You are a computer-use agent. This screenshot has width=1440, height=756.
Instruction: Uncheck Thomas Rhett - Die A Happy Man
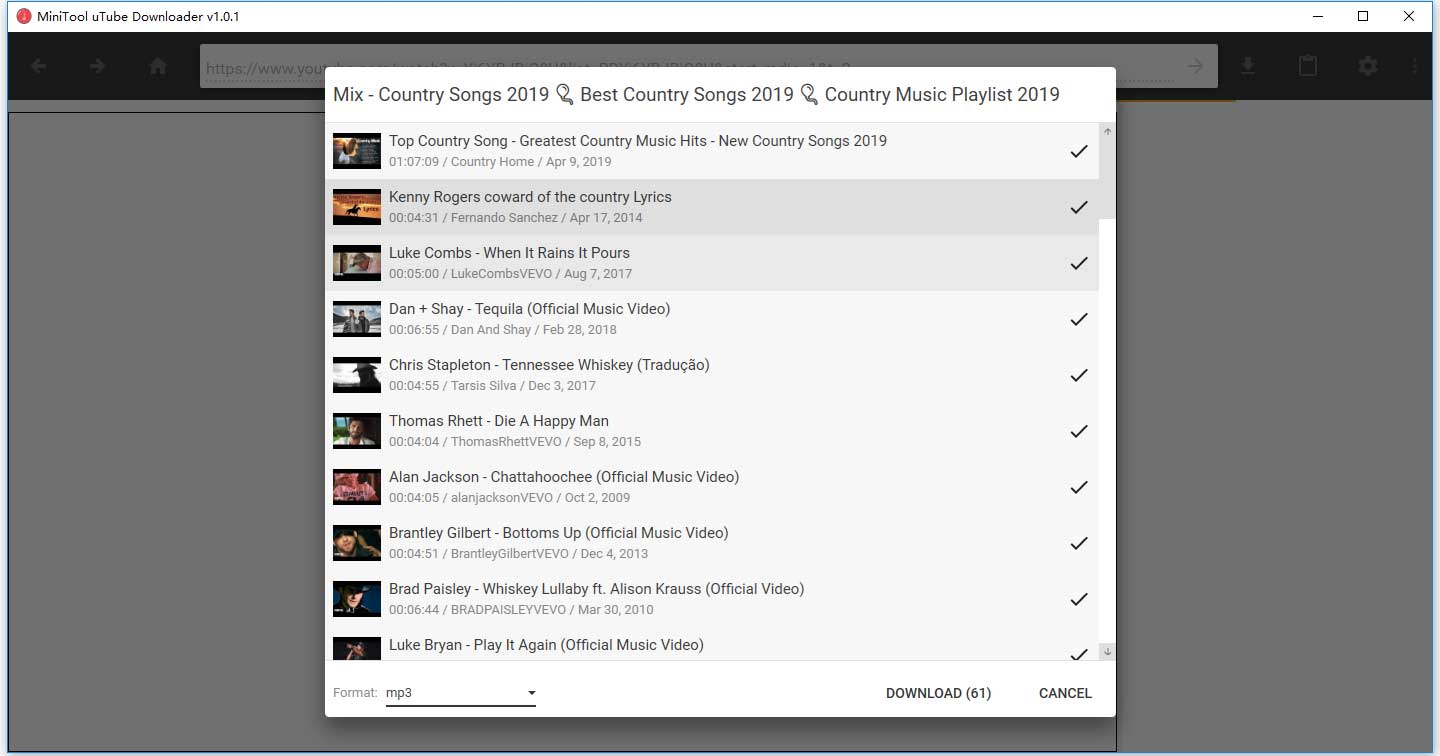point(1079,431)
